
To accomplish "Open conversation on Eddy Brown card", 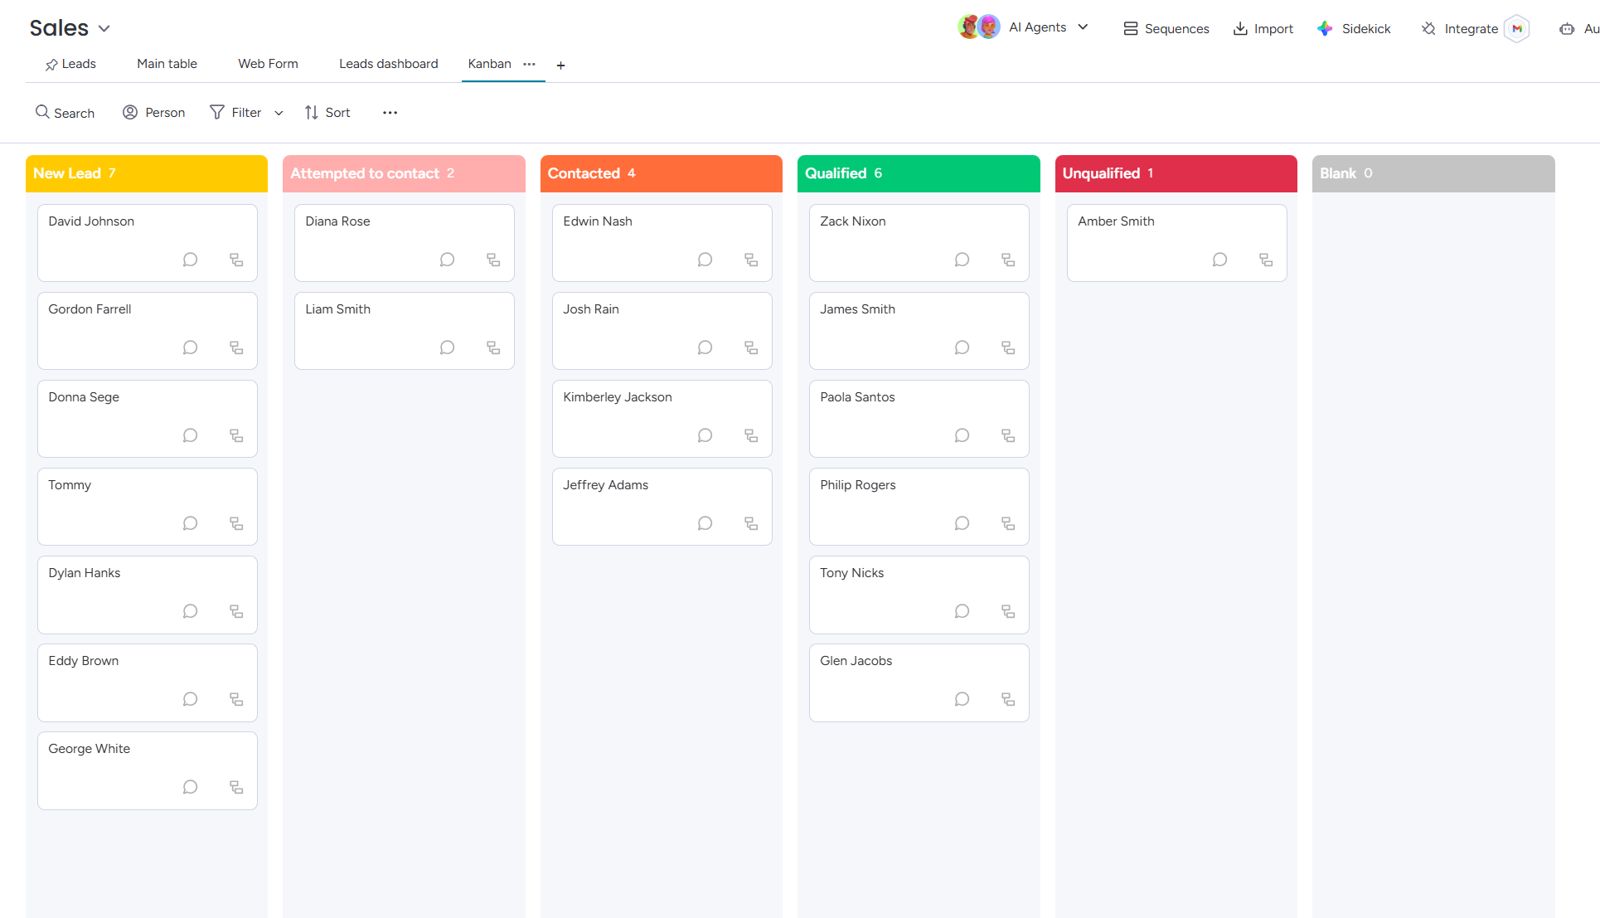I will (x=190, y=700).
